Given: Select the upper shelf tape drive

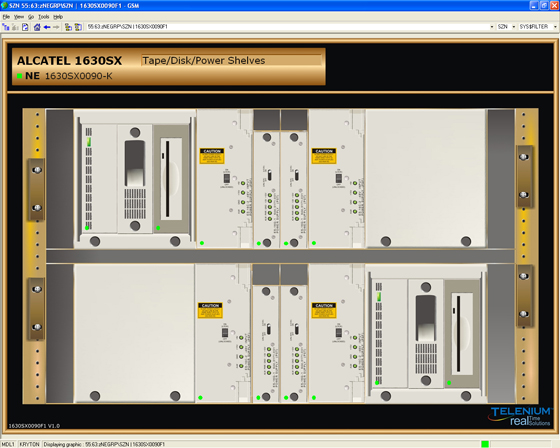Looking at the screenshot, I should pyautogui.click(x=135, y=179).
